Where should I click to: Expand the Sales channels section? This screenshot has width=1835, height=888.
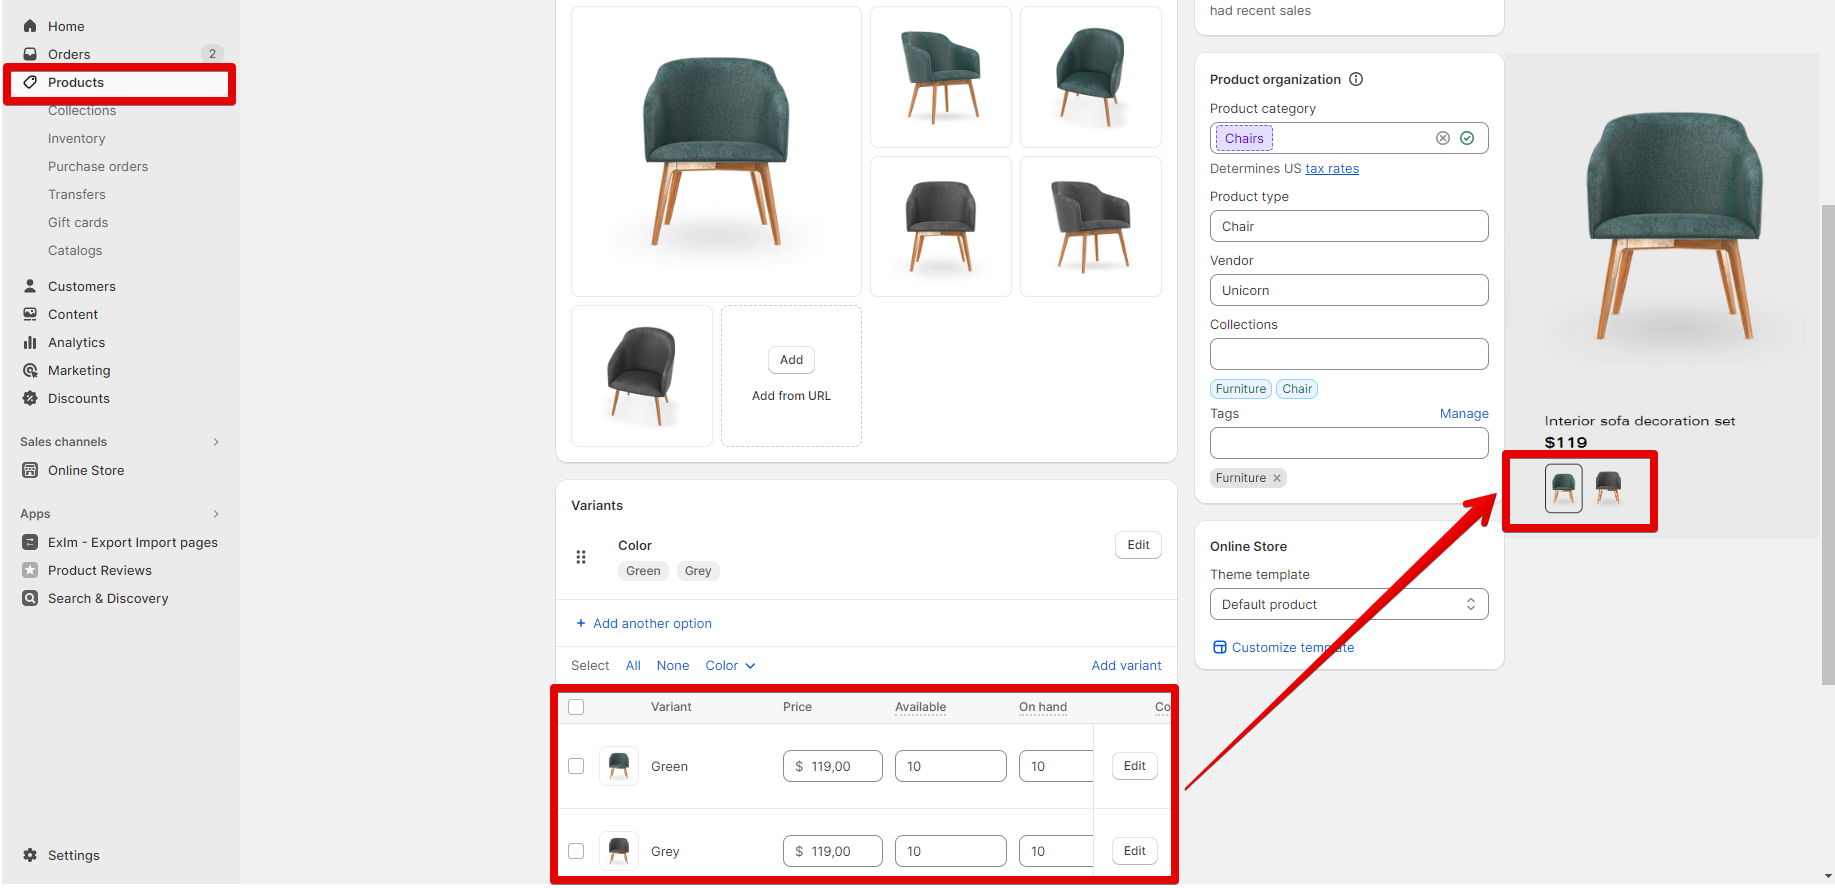216,442
